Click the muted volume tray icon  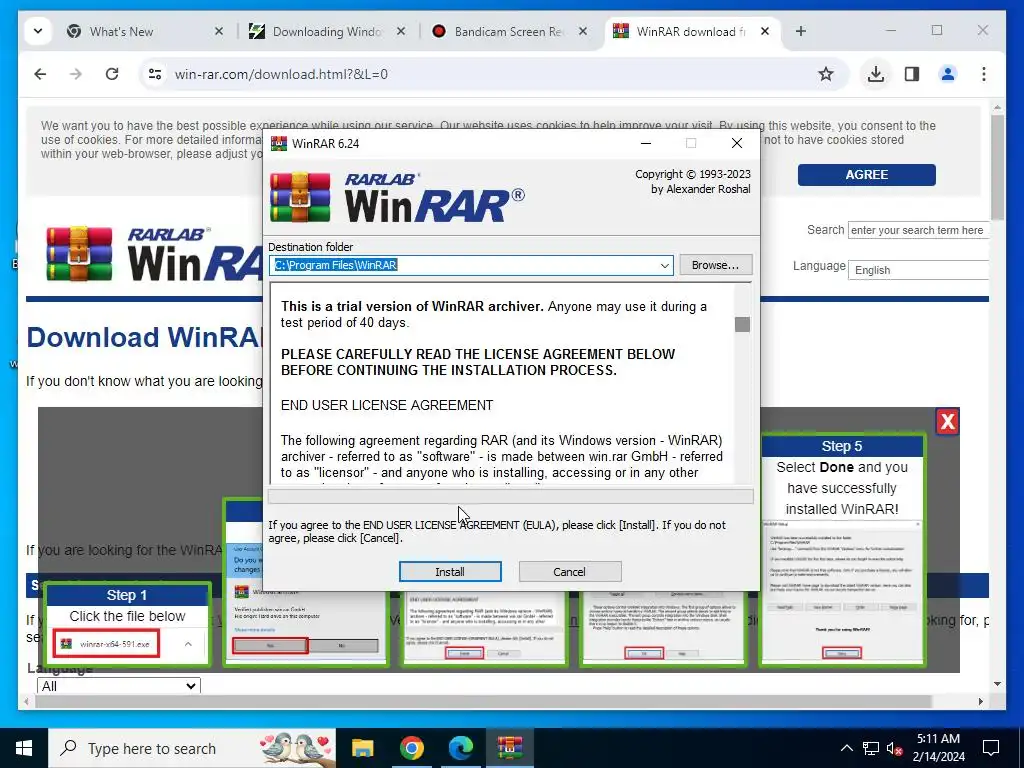(x=894, y=748)
